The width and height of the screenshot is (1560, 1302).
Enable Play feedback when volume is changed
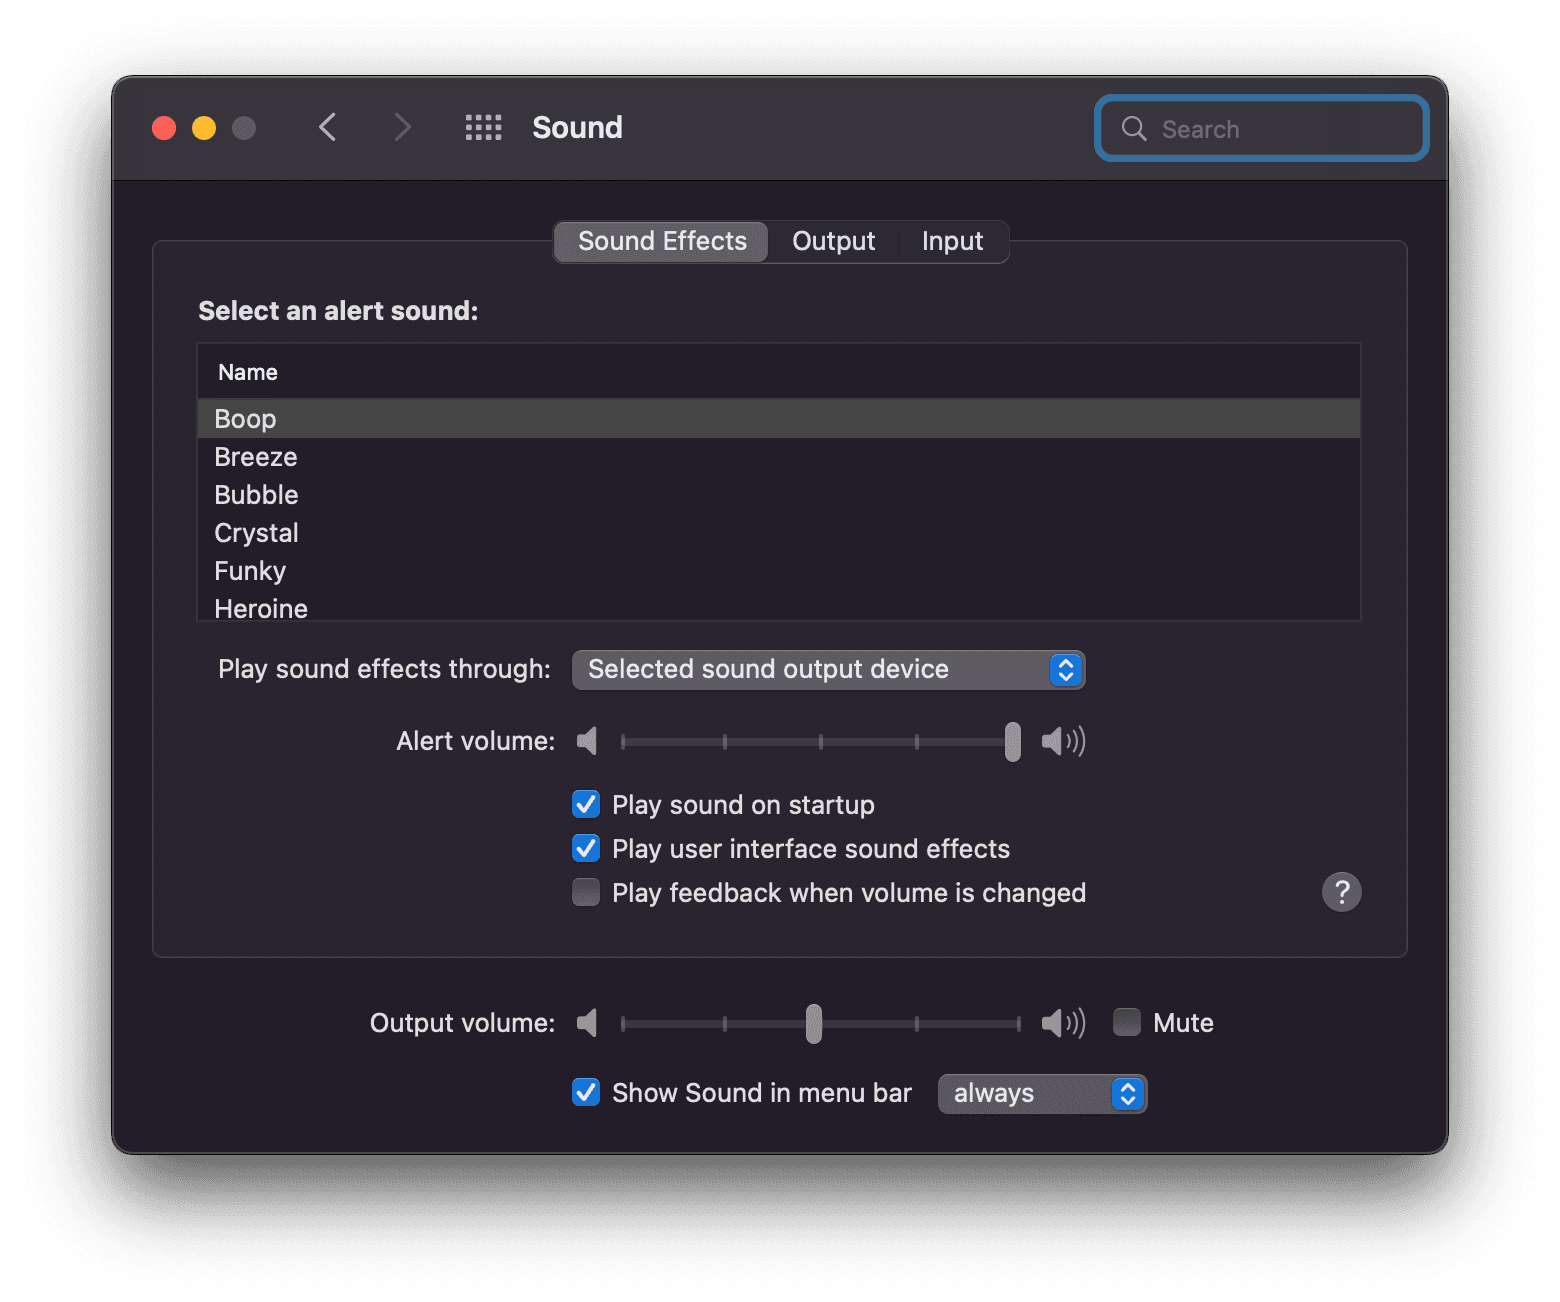[x=586, y=892]
